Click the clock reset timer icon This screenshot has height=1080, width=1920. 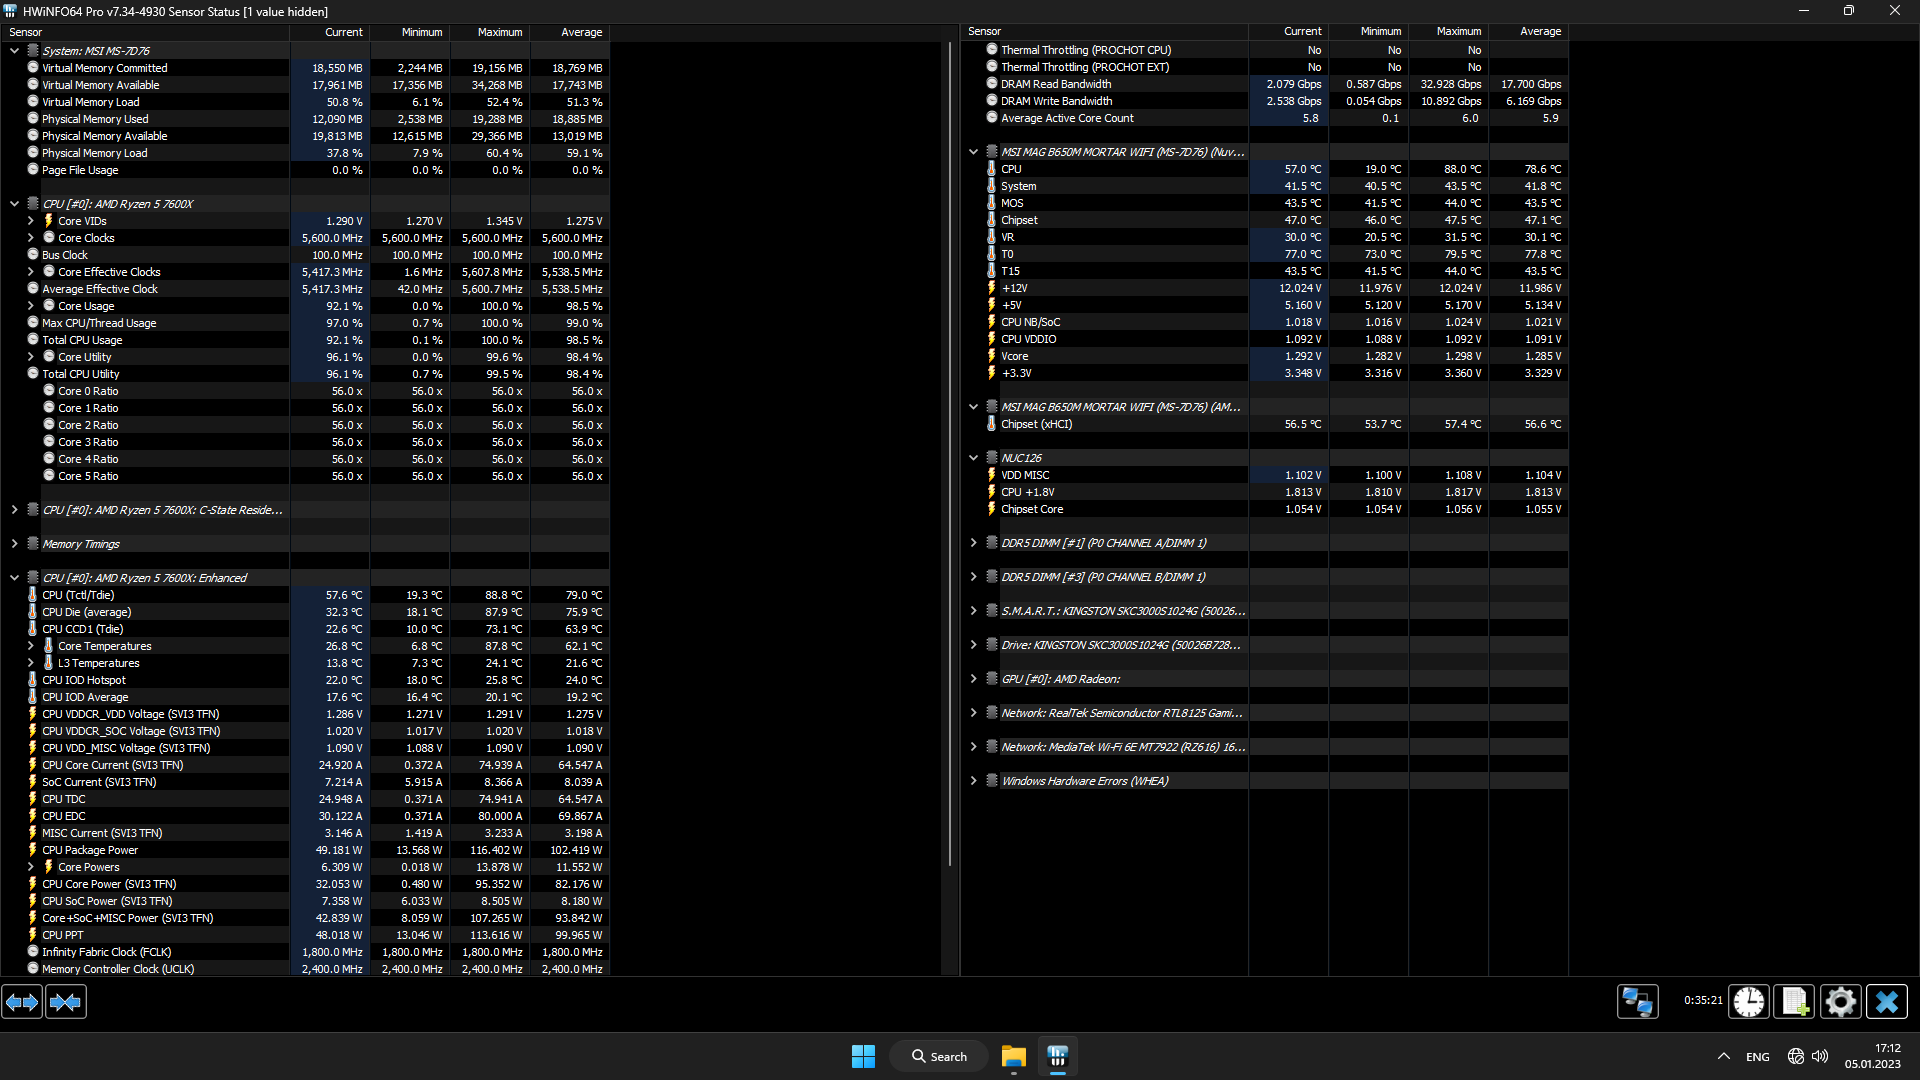click(1748, 1002)
